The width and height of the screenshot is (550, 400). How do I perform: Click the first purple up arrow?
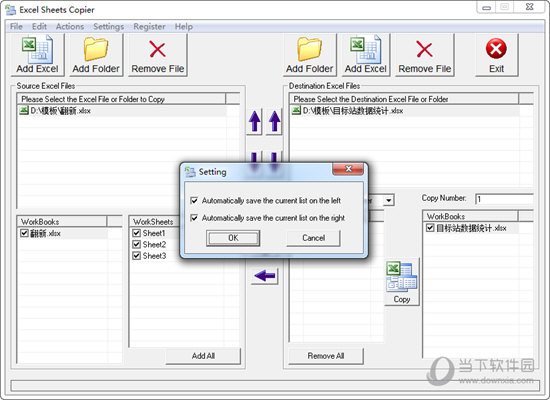tap(255, 121)
